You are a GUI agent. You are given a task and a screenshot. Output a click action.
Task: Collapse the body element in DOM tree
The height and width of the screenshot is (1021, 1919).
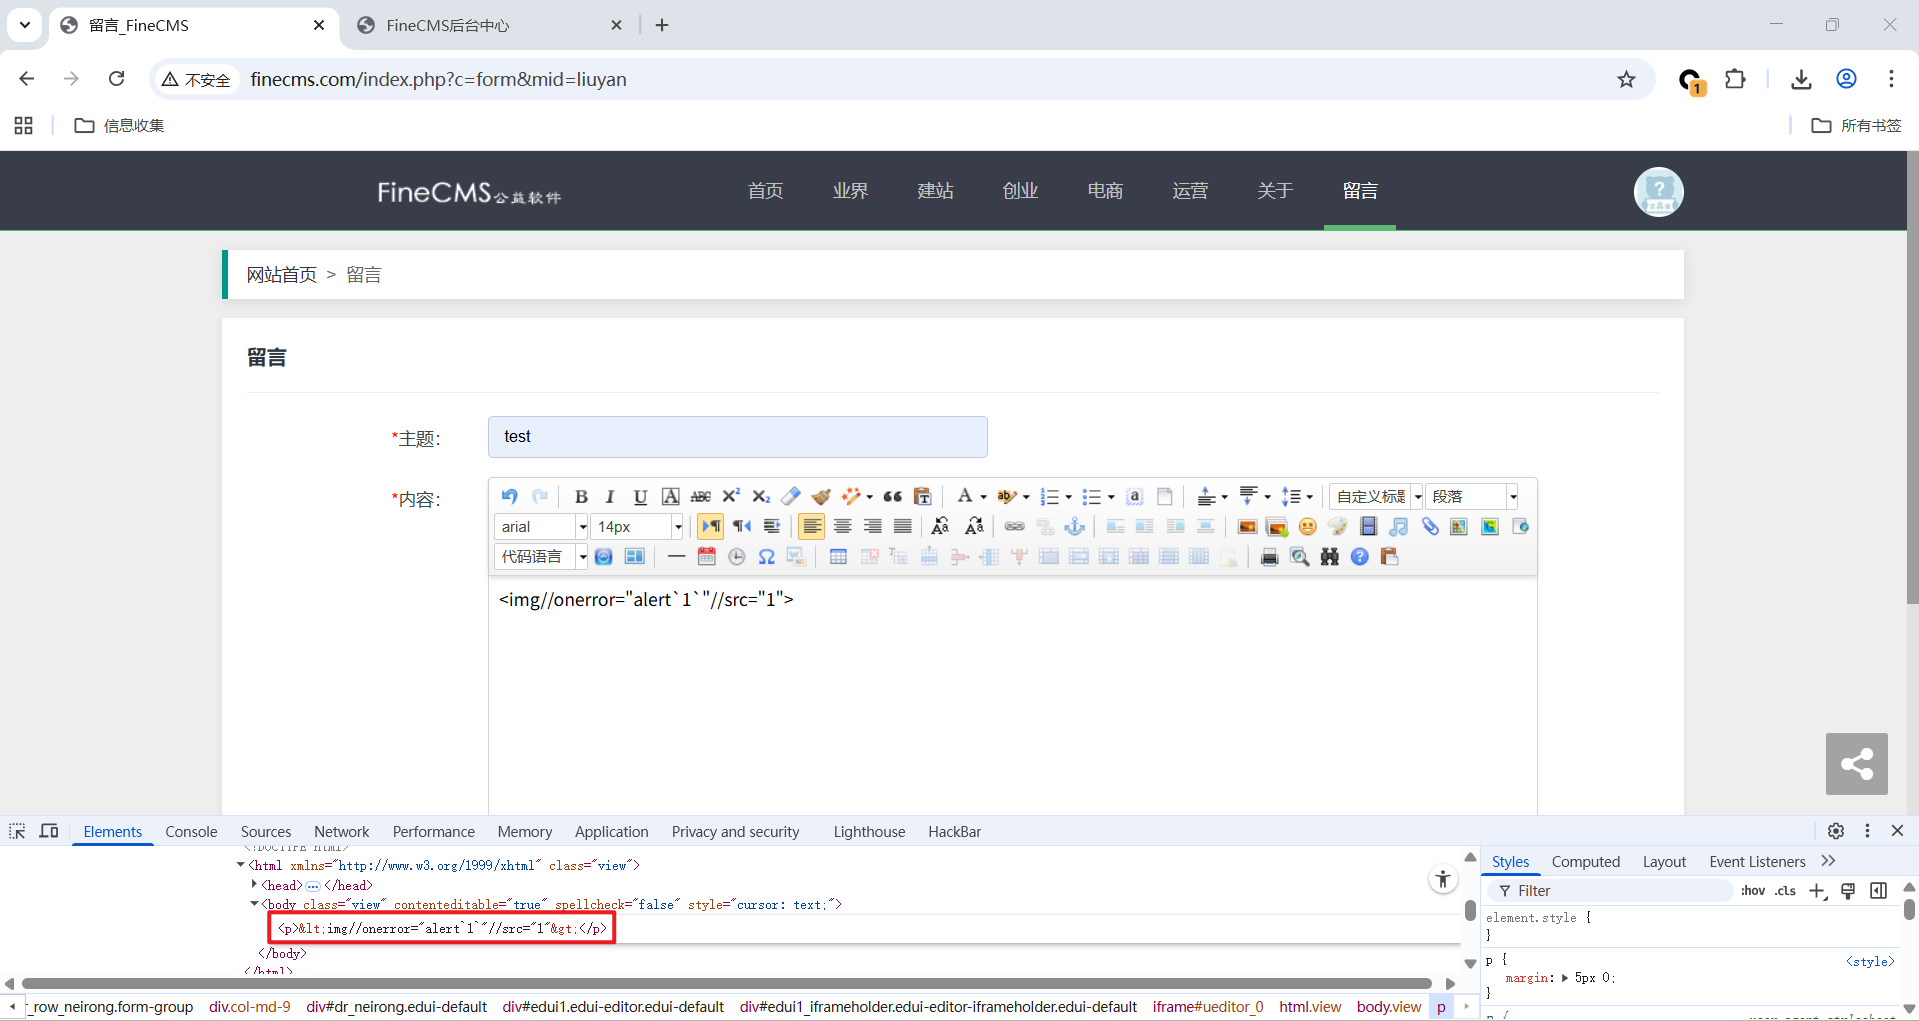[x=254, y=904]
